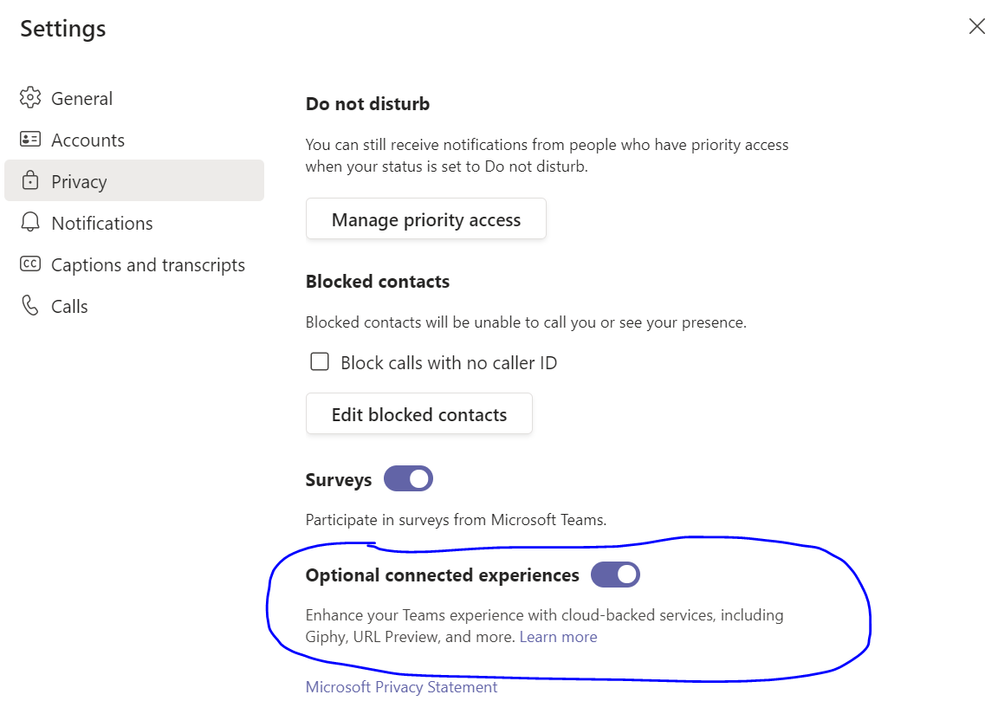
Task: Click the Calls phone icon
Action: 31,306
